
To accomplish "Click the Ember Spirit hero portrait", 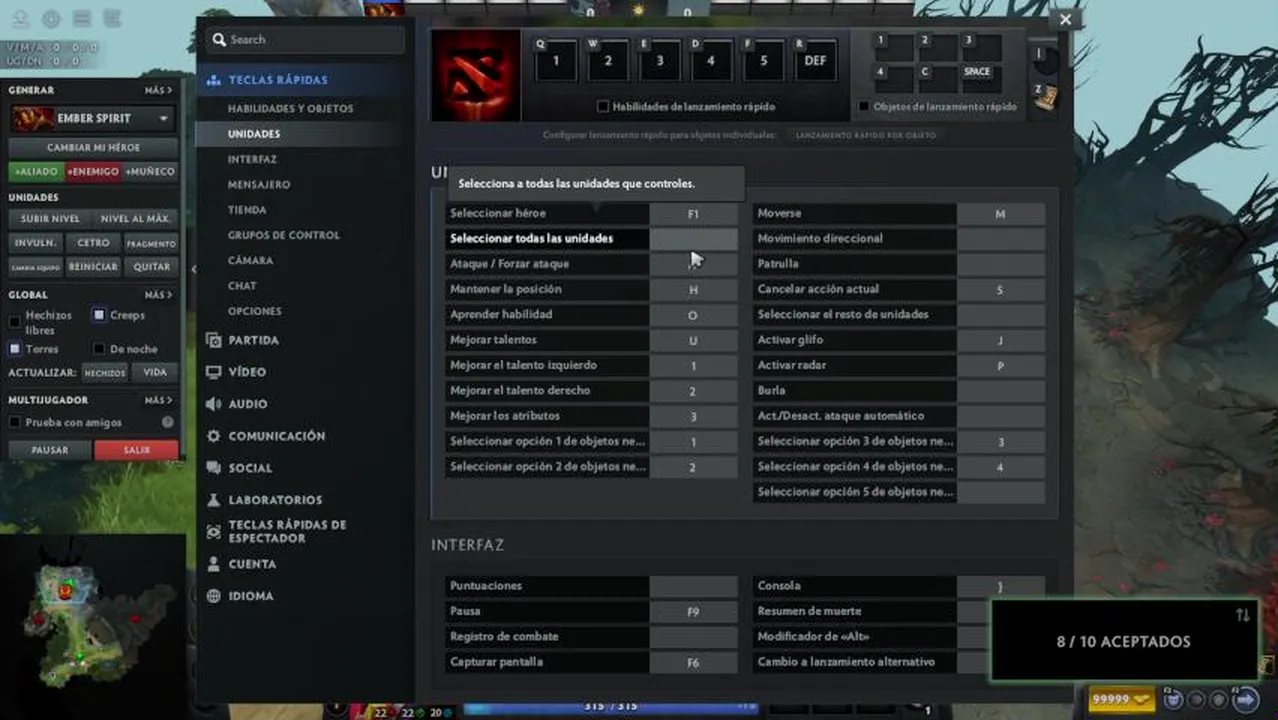I will pos(33,118).
